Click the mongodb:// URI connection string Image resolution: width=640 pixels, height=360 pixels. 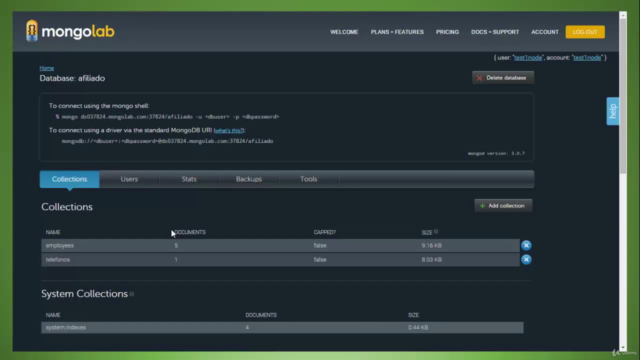pyautogui.click(x=167, y=141)
